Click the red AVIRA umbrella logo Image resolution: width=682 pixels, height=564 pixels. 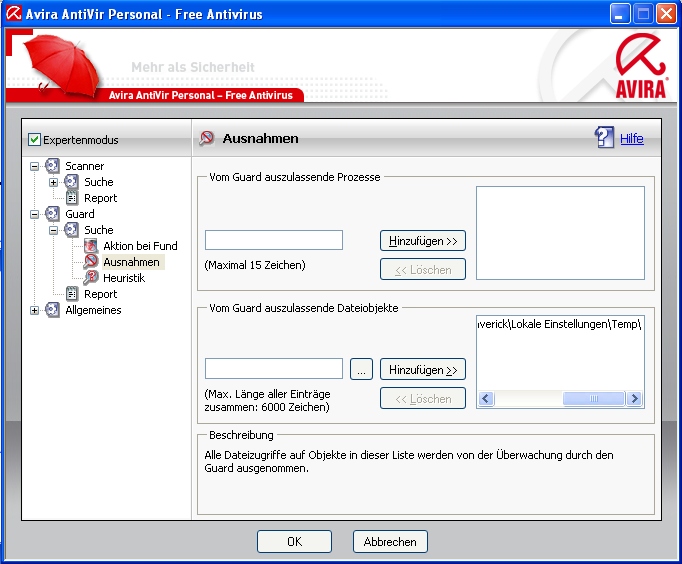click(641, 65)
